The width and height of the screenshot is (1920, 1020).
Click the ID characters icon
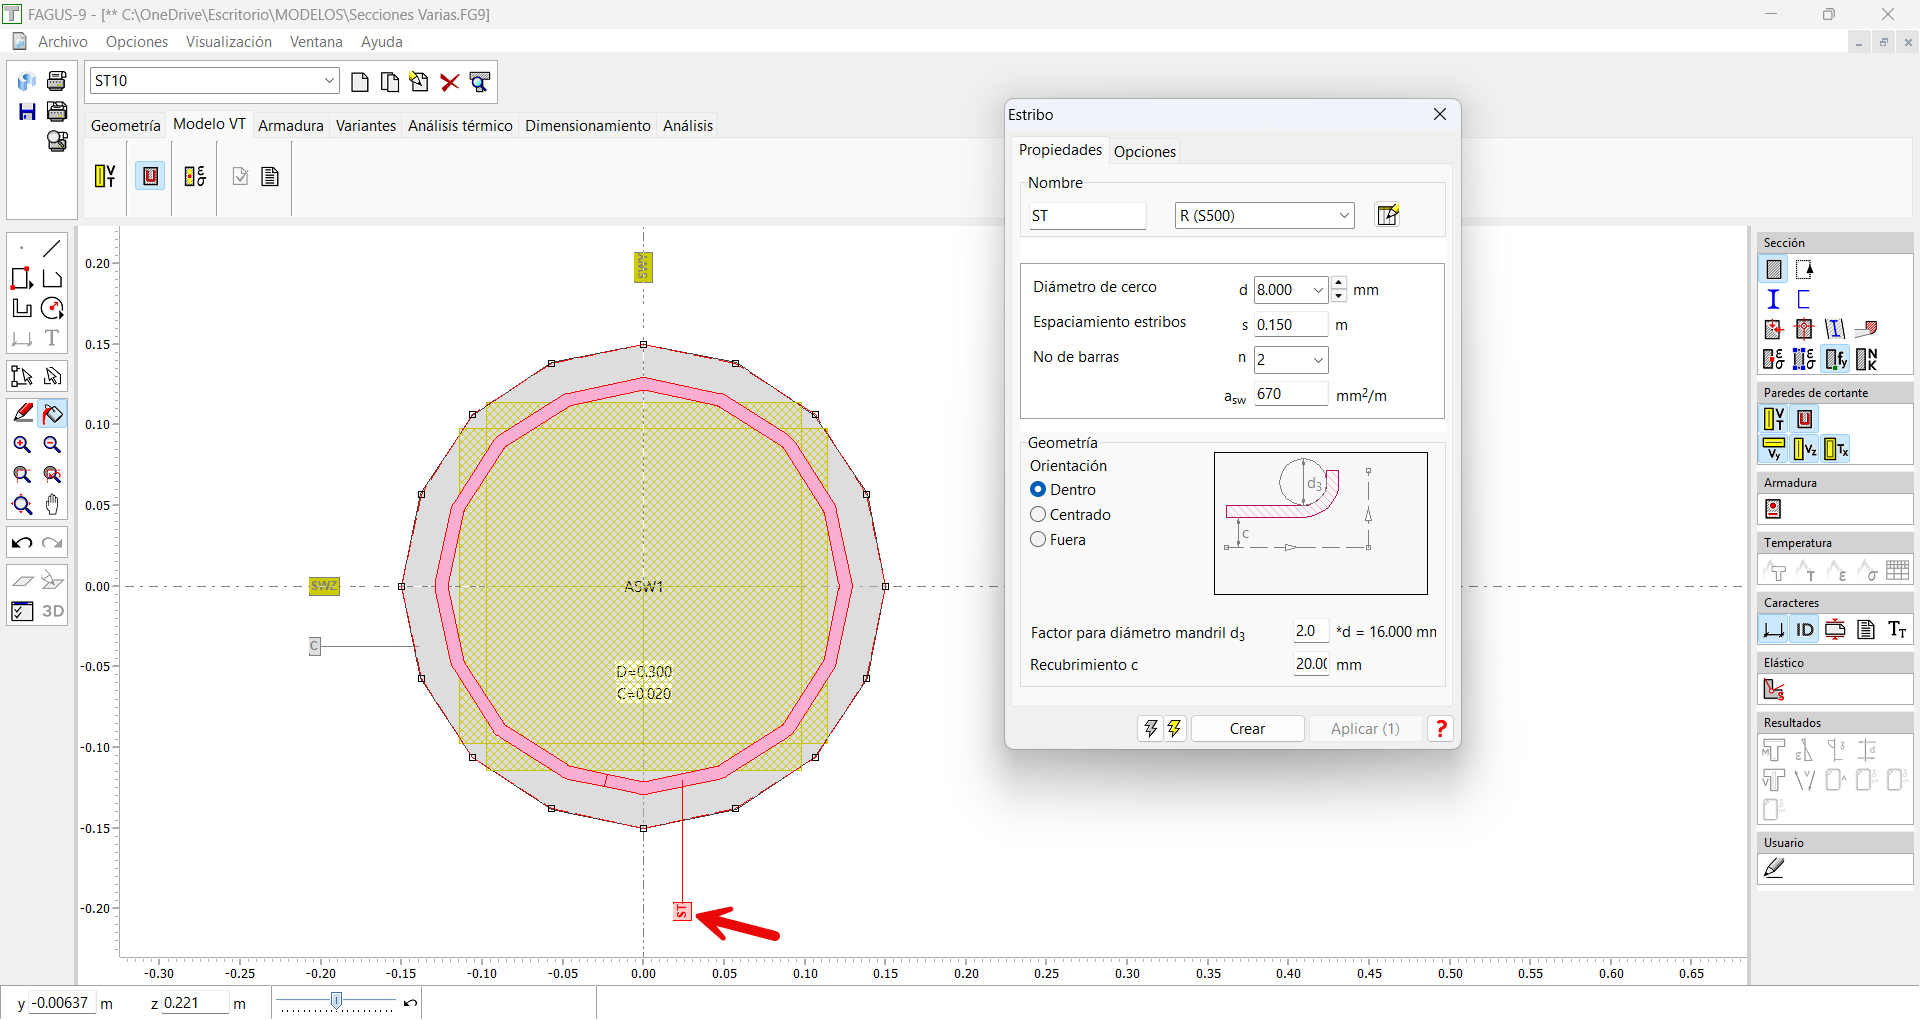coord(1804,630)
